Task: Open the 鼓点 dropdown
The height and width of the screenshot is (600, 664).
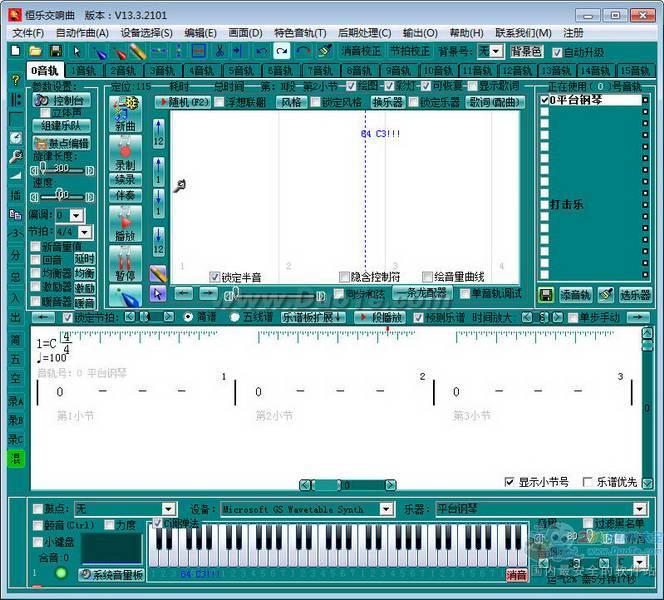Action: coord(168,509)
